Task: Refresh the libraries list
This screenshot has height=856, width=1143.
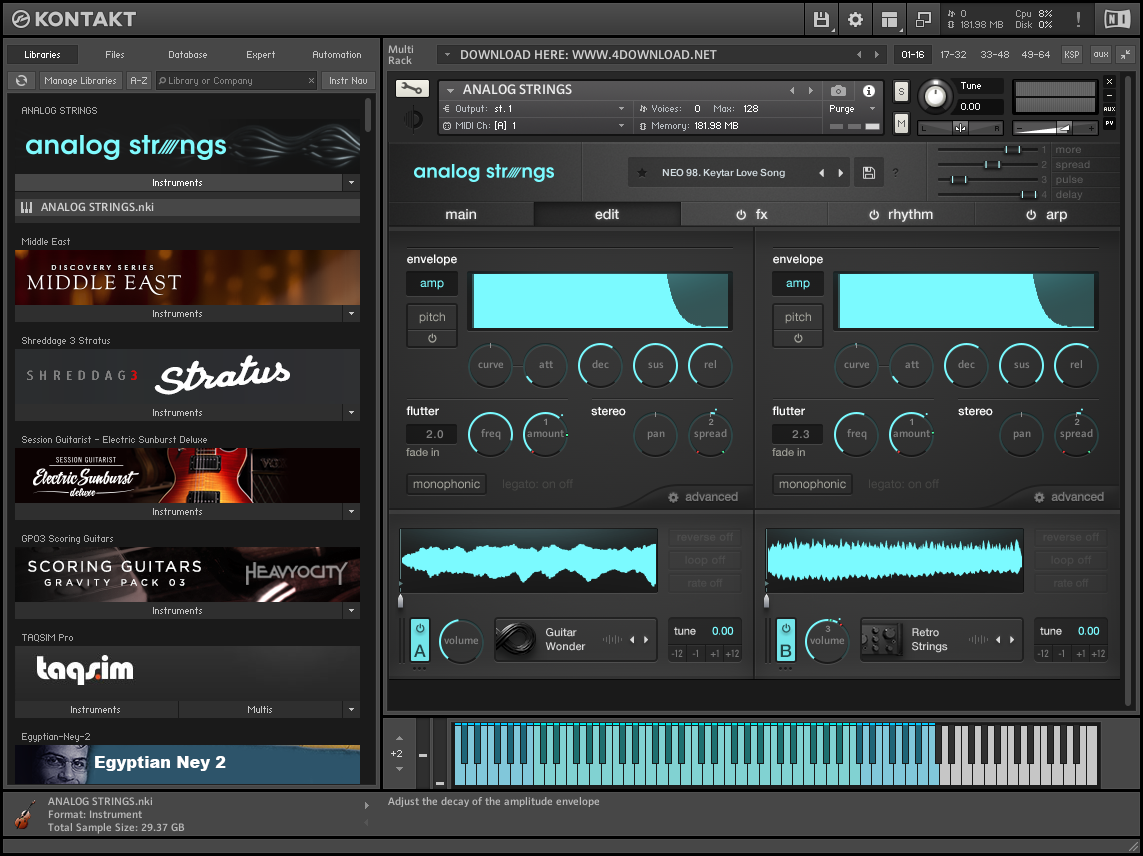Action: coord(22,81)
